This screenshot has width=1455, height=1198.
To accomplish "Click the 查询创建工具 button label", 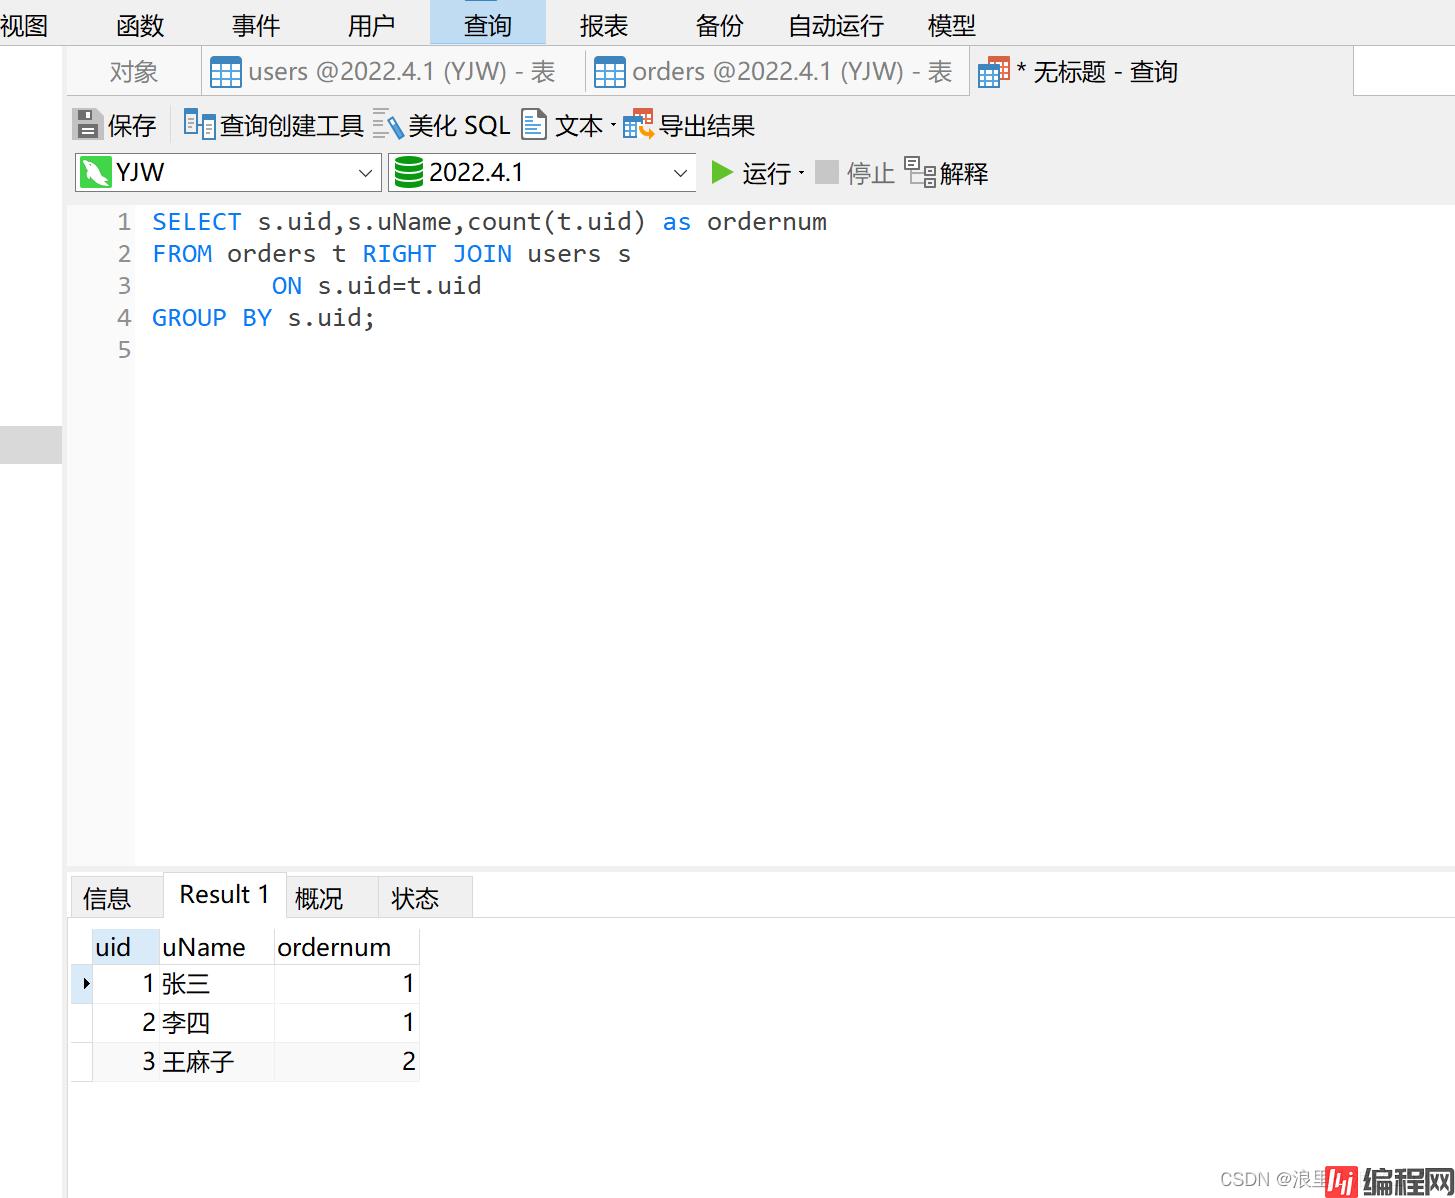I will tap(292, 126).
